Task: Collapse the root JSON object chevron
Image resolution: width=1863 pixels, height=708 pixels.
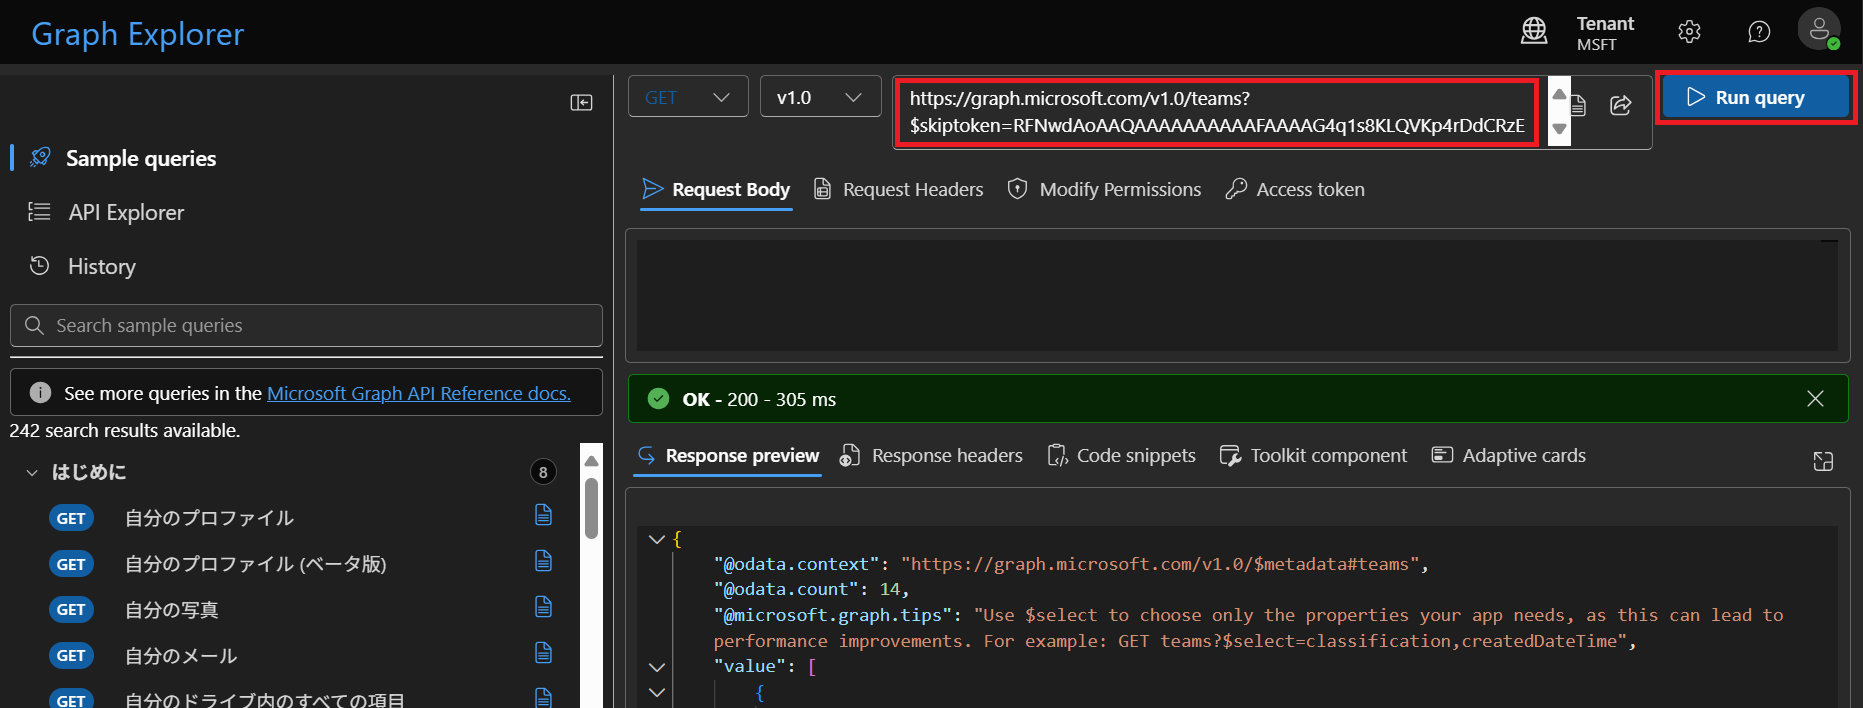Action: pyautogui.click(x=656, y=539)
